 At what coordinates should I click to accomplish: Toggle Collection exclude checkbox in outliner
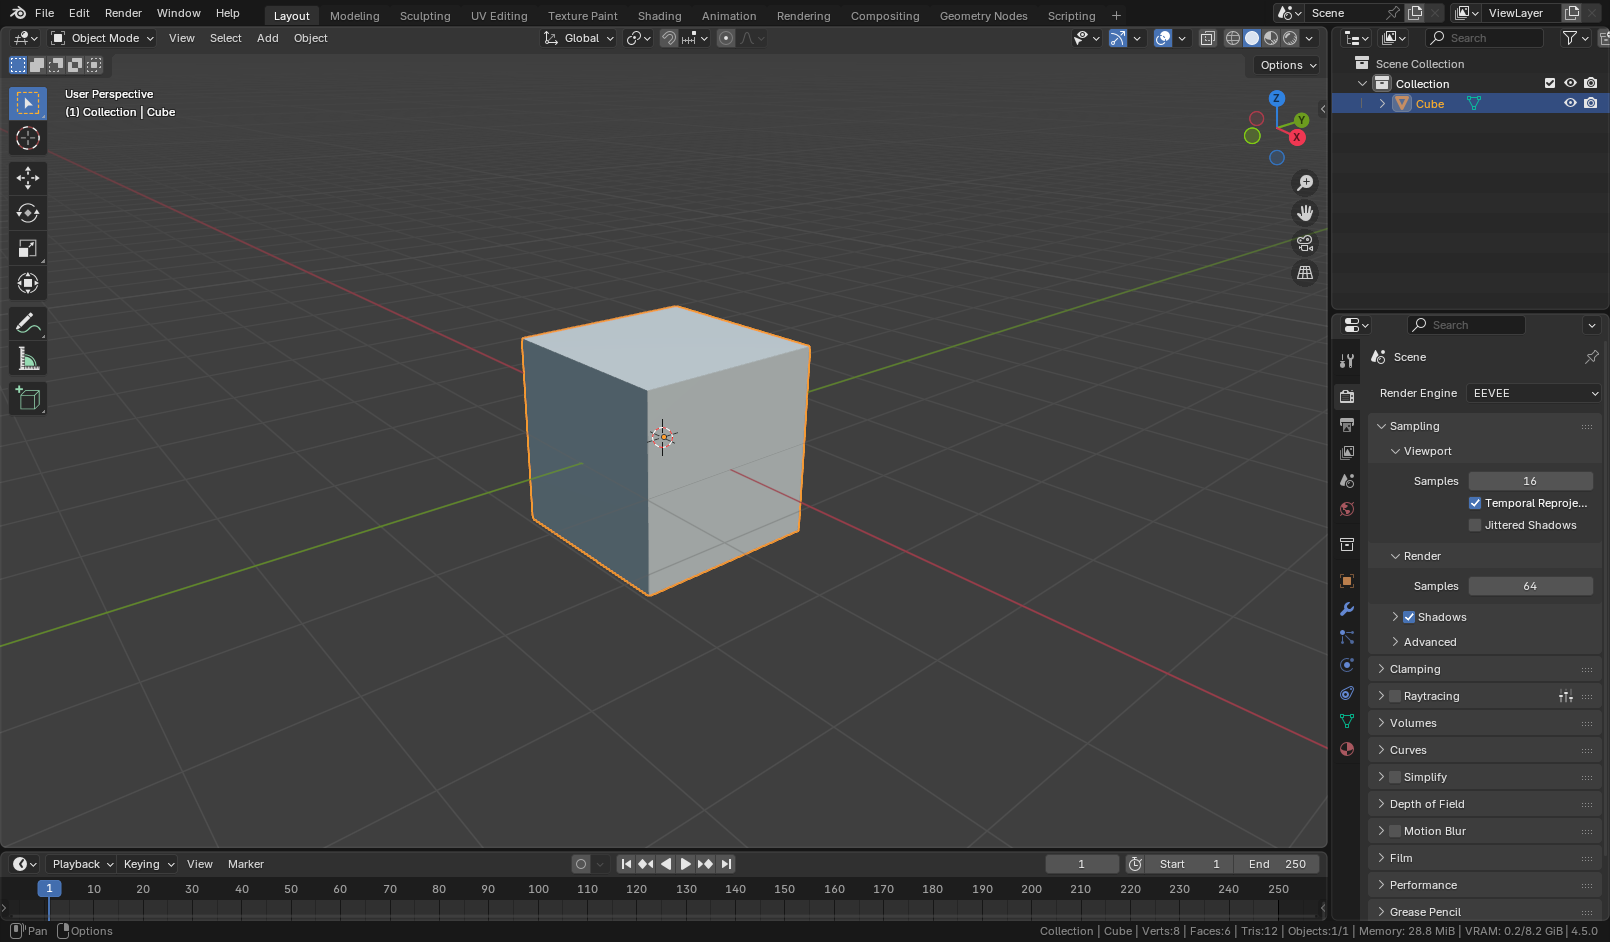[x=1550, y=83]
